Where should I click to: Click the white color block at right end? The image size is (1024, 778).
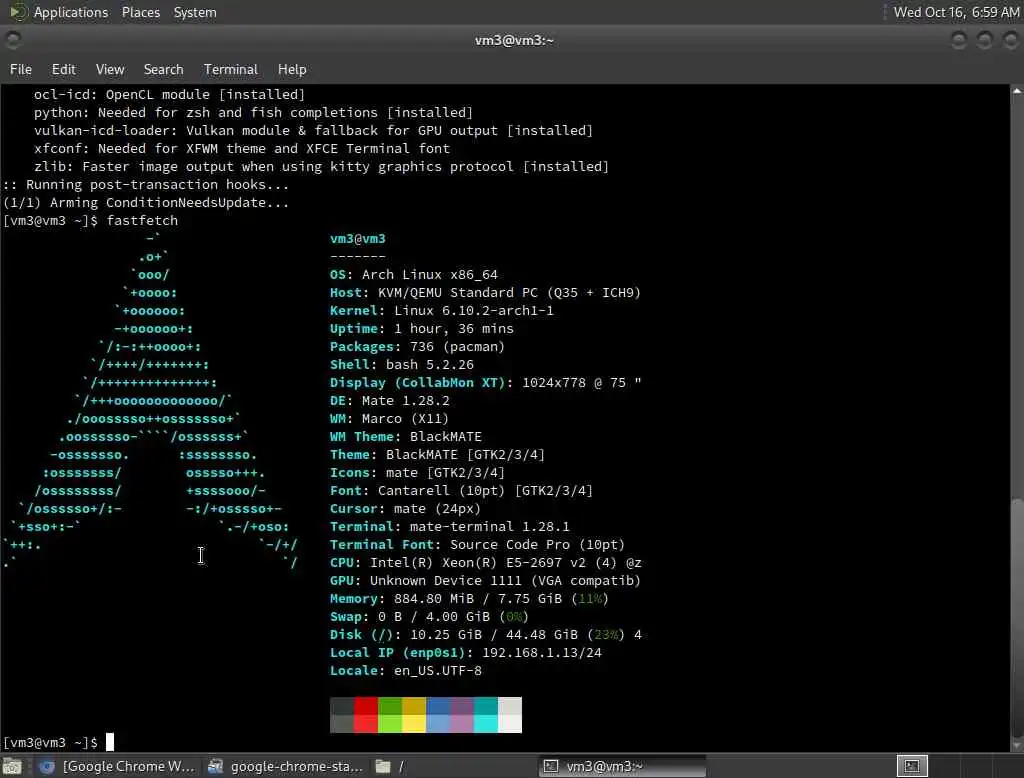[x=510, y=724]
